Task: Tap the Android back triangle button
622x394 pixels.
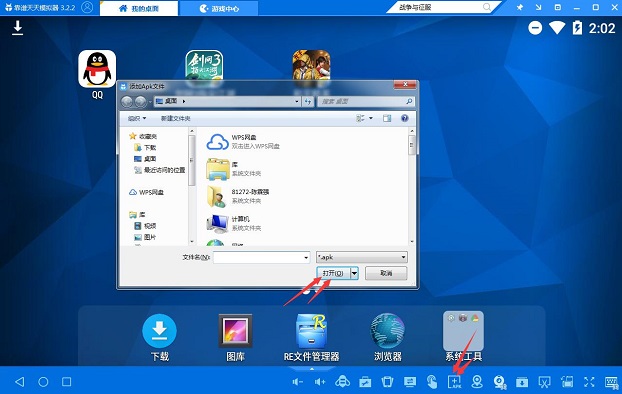Action: pyautogui.click(x=20, y=382)
